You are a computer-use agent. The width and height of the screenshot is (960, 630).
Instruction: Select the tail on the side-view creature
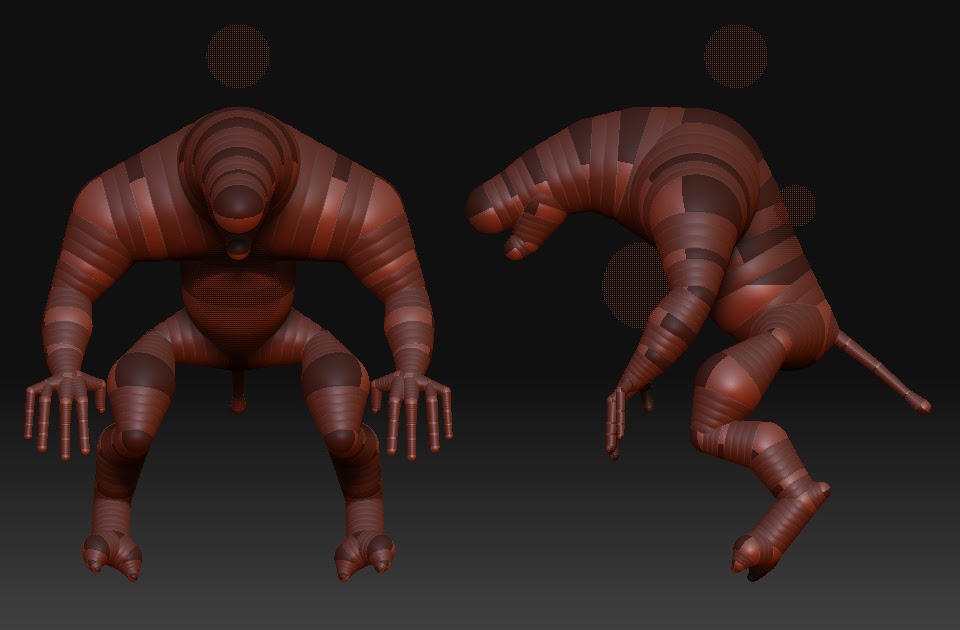point(883,372)
